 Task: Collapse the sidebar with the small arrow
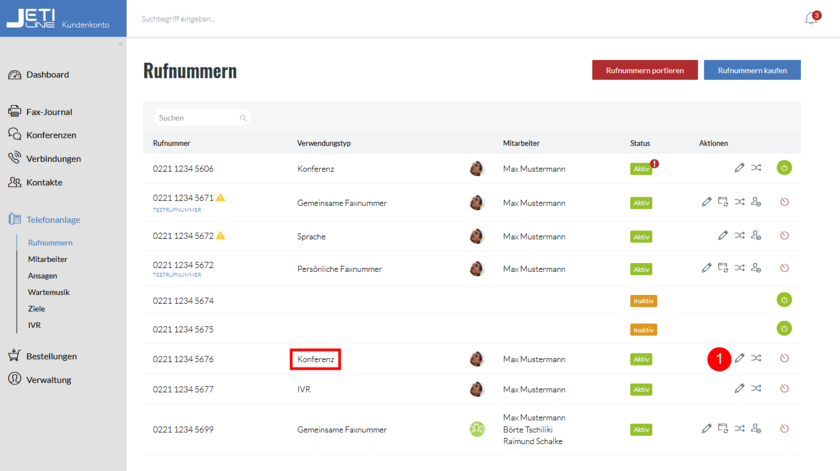(120, 44)
